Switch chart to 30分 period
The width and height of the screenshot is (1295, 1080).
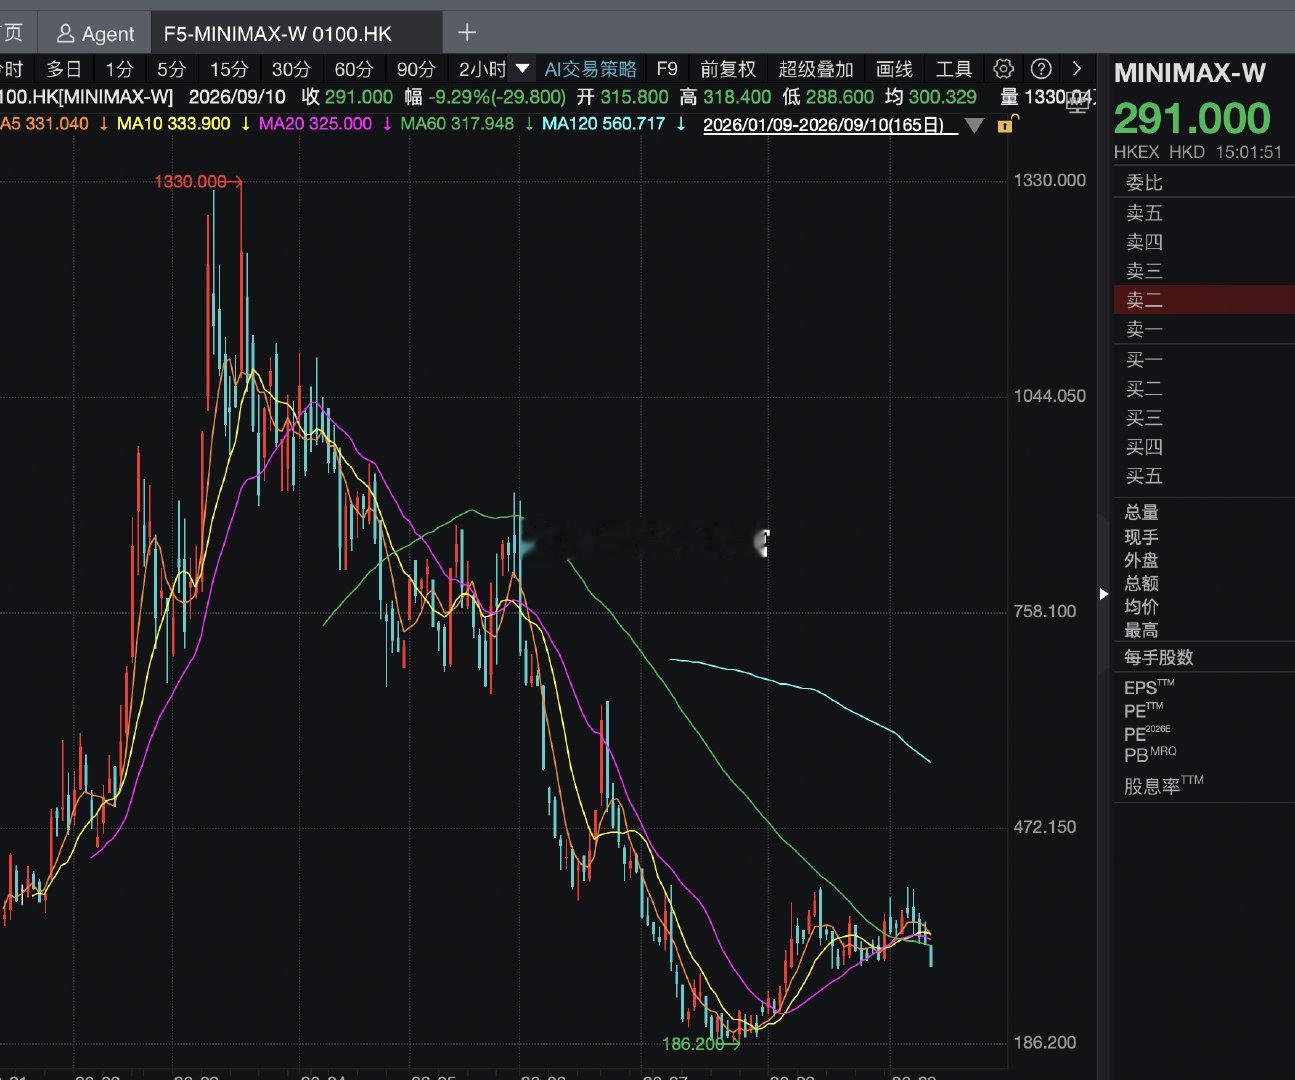click(291, 69)
